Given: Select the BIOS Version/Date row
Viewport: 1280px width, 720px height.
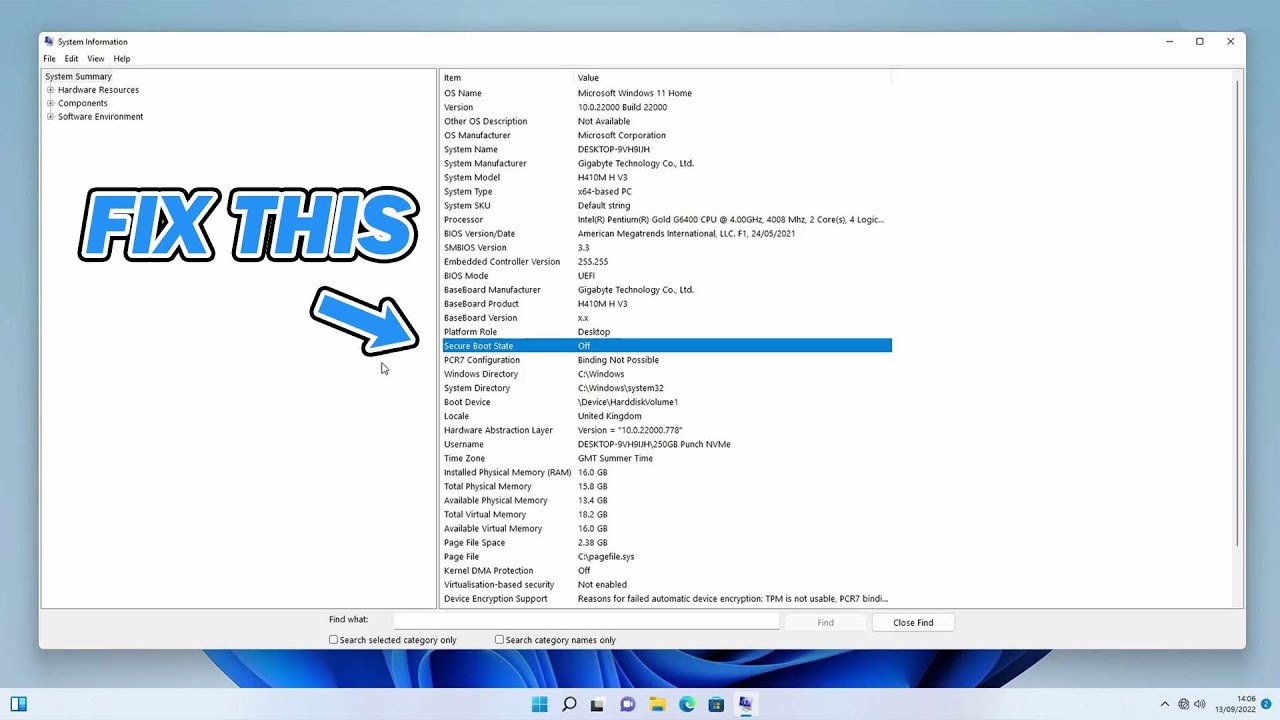Looking at the screenshot, I should point(667,233).
